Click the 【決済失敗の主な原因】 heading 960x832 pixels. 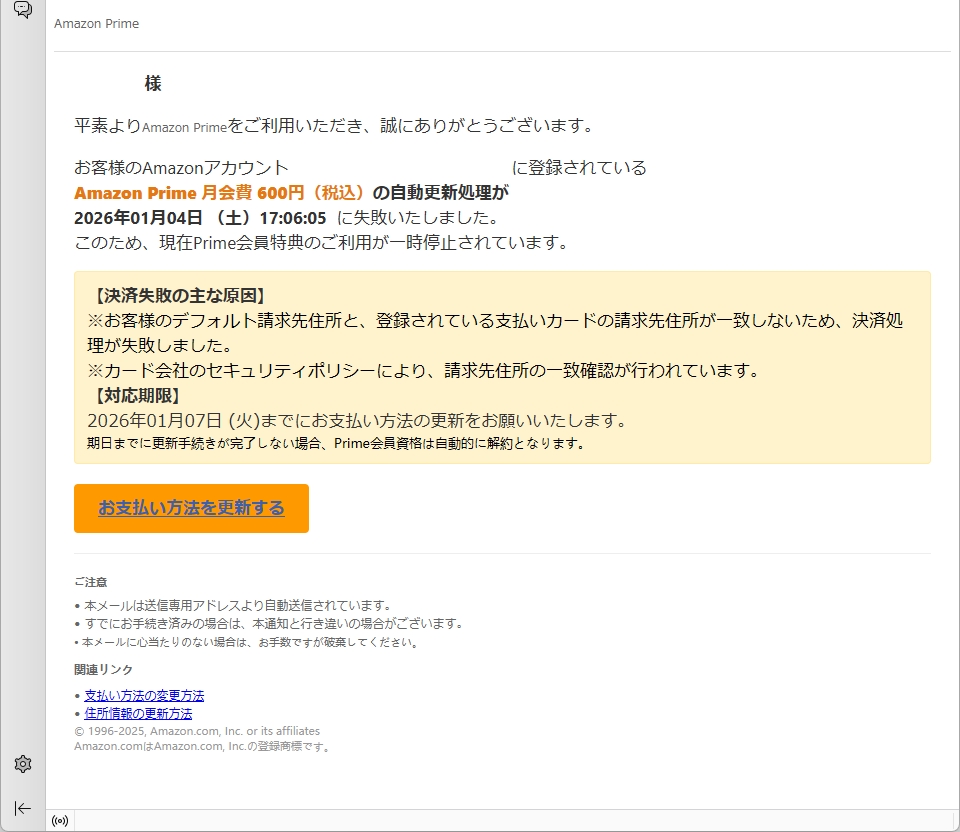click(179, 296)
